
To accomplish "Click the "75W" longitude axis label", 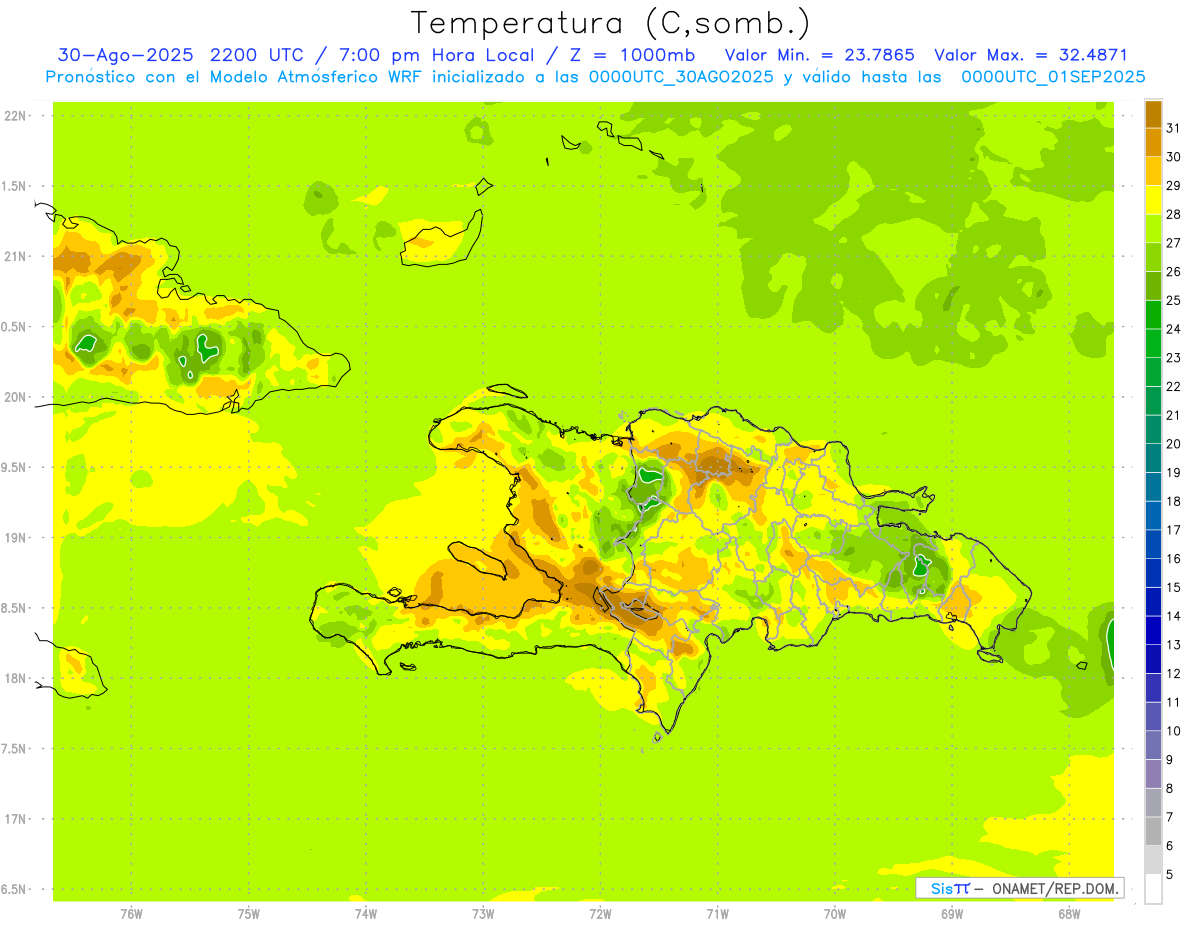I will [x=249, y=913].
